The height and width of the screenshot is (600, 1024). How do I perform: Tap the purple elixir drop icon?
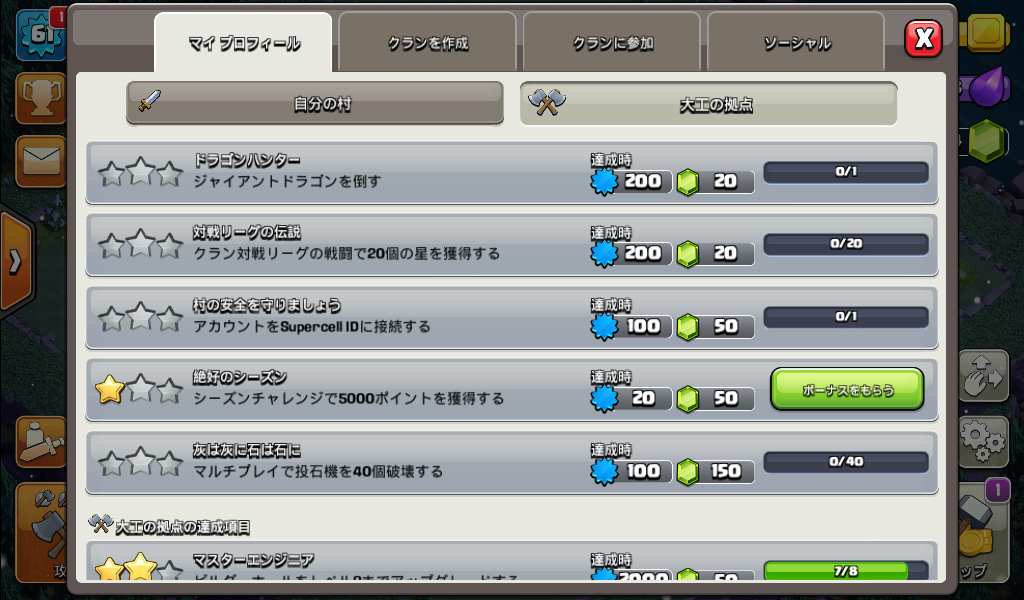tap(985, 86)
